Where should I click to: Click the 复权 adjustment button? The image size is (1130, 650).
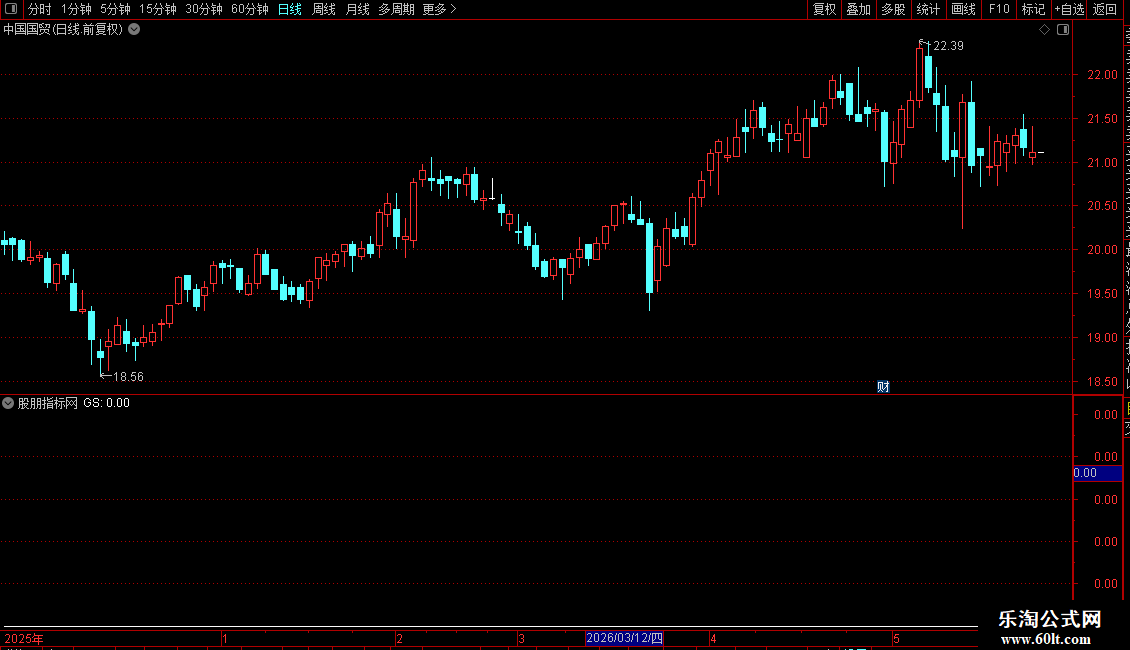pos(824,9)
